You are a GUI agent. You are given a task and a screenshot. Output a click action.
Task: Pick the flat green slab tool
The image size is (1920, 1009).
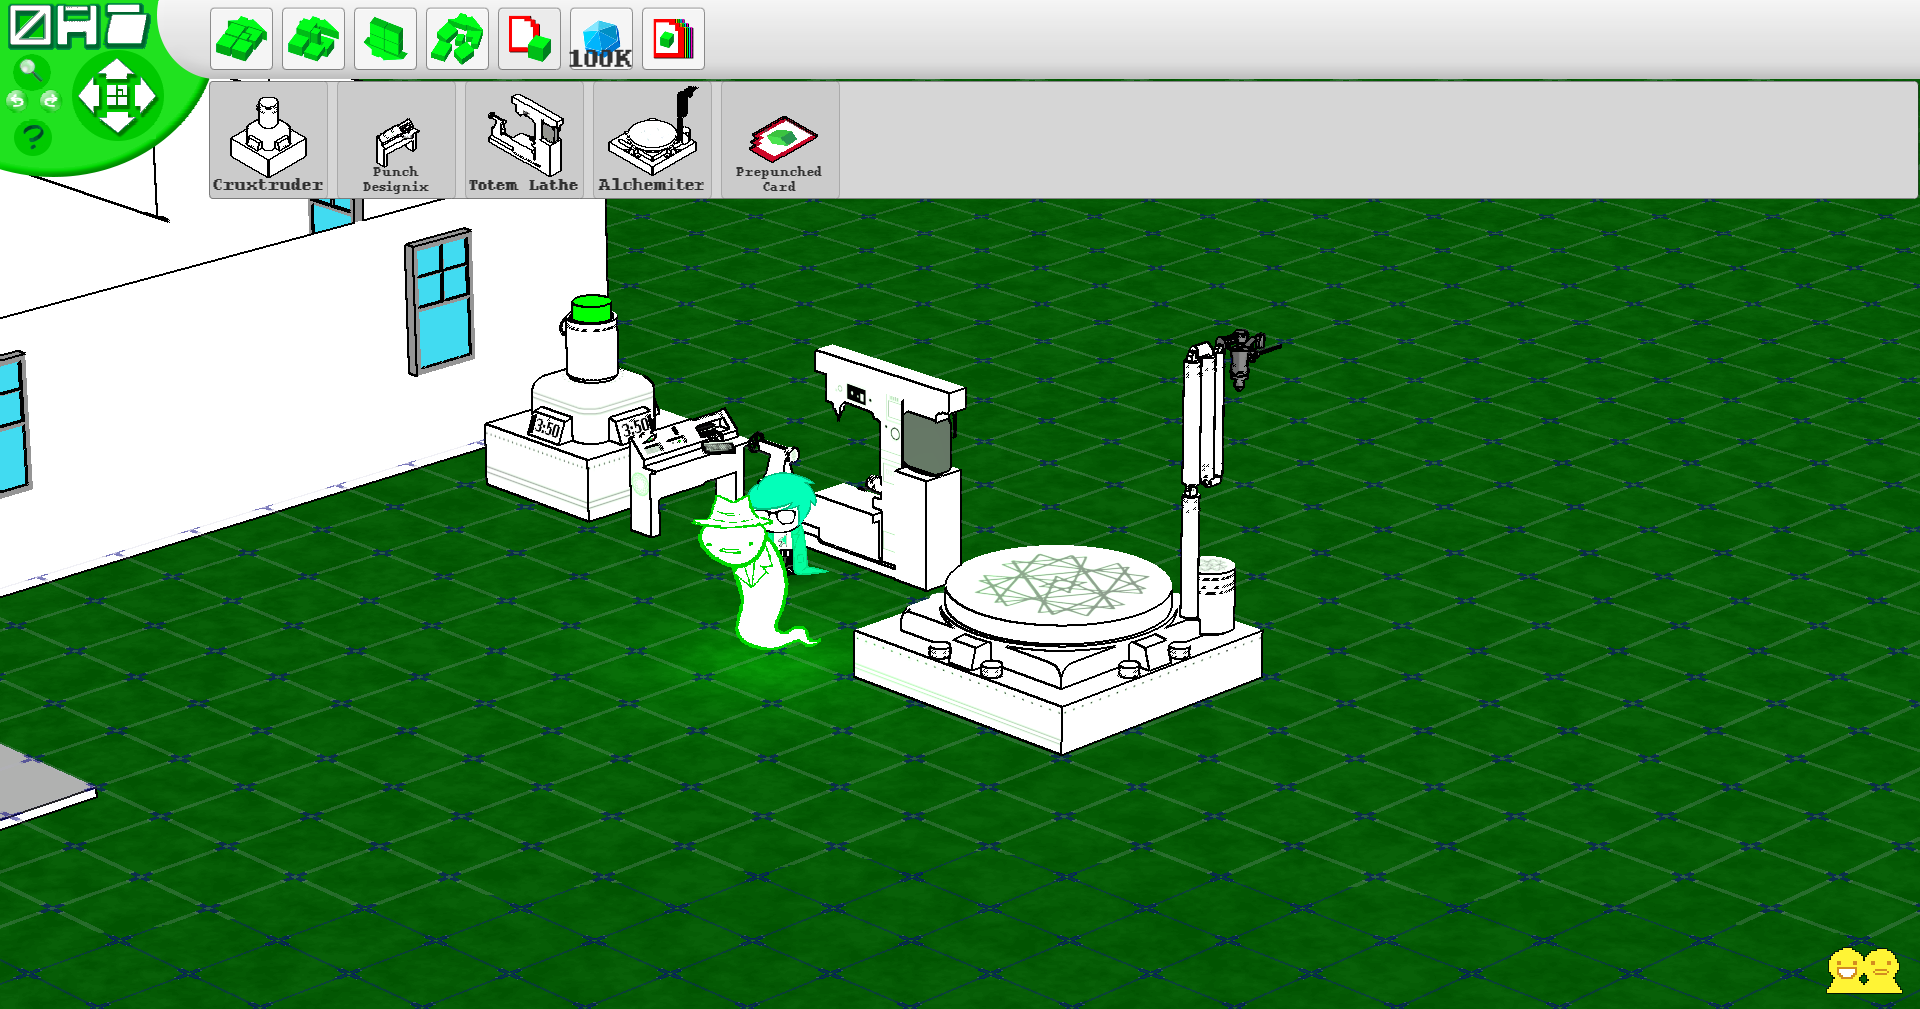[385, 39]
